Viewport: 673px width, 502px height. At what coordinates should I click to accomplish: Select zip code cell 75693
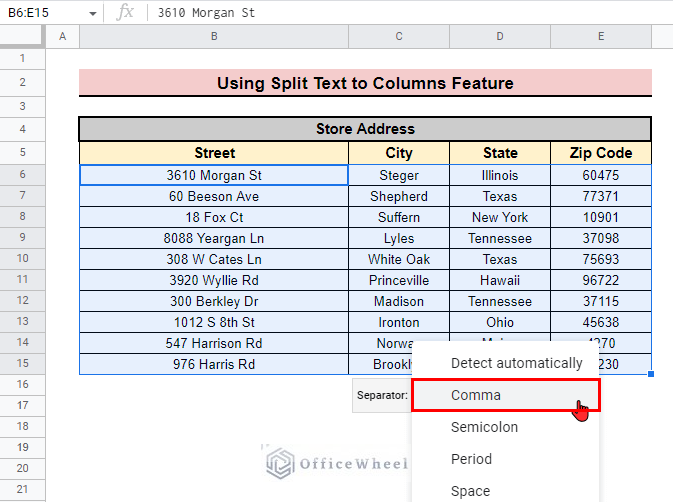pos(601,259)
